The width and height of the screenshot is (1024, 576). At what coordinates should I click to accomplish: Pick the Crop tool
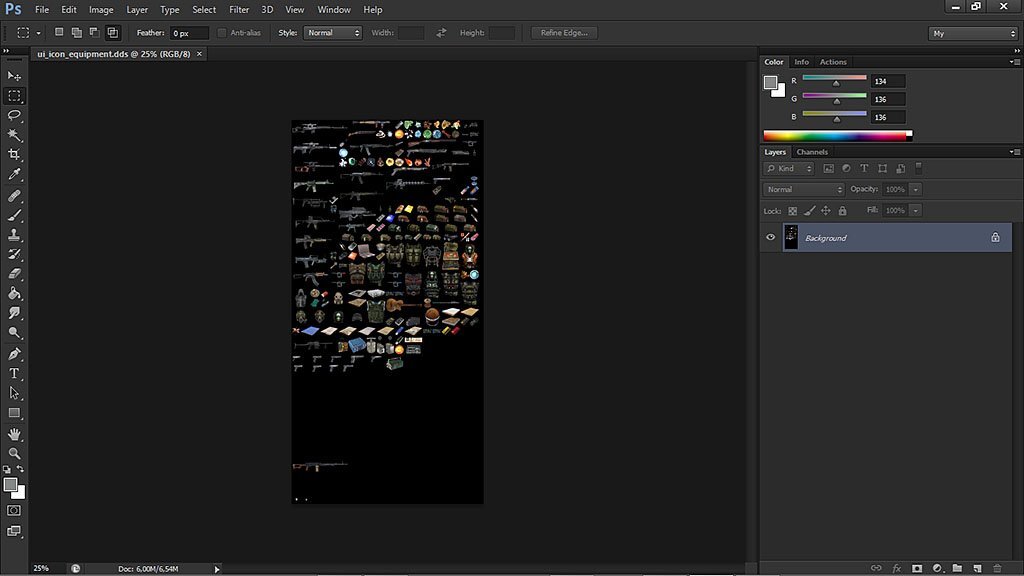[x=14, y=154]
